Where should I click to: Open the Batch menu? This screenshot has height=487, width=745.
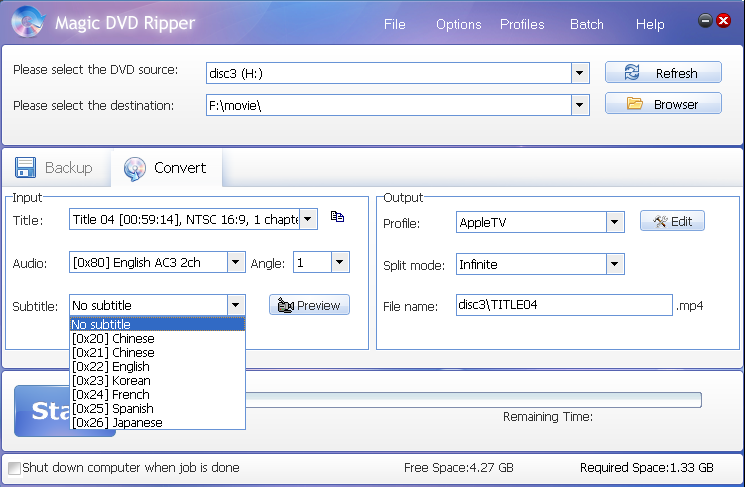[x=587, y=24]
